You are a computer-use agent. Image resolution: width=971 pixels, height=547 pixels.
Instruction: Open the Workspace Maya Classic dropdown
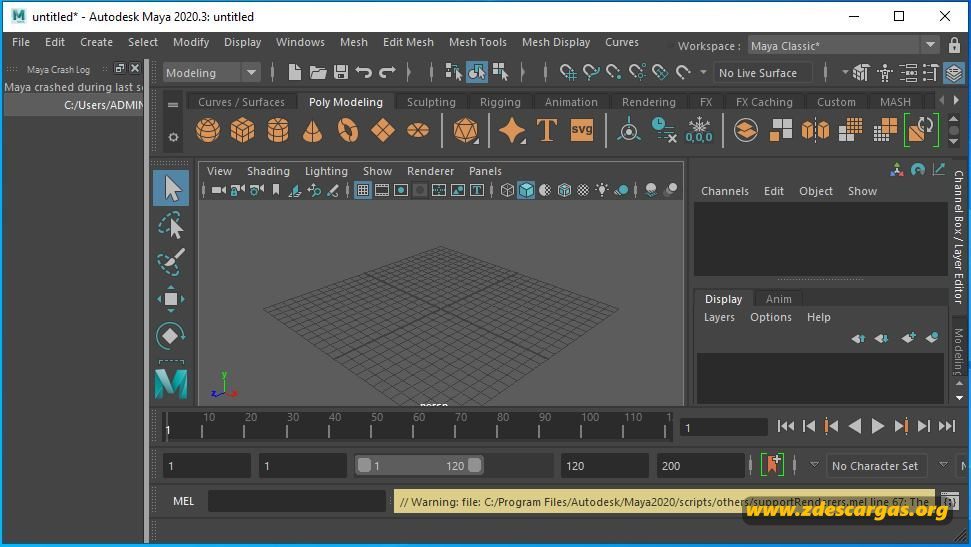pyautogui.click(x=843, y=46)
